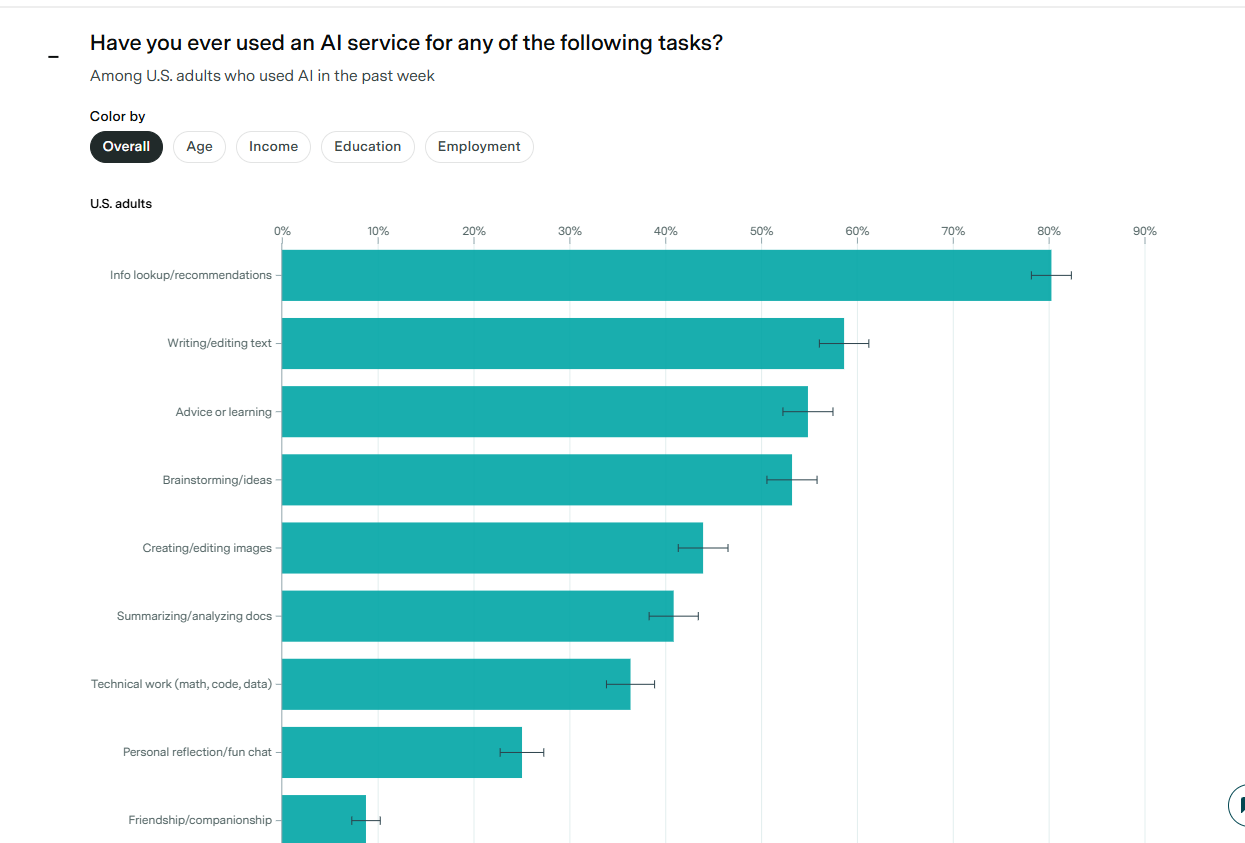Click the Technical work (math, code, data) label

pos(181,684)
